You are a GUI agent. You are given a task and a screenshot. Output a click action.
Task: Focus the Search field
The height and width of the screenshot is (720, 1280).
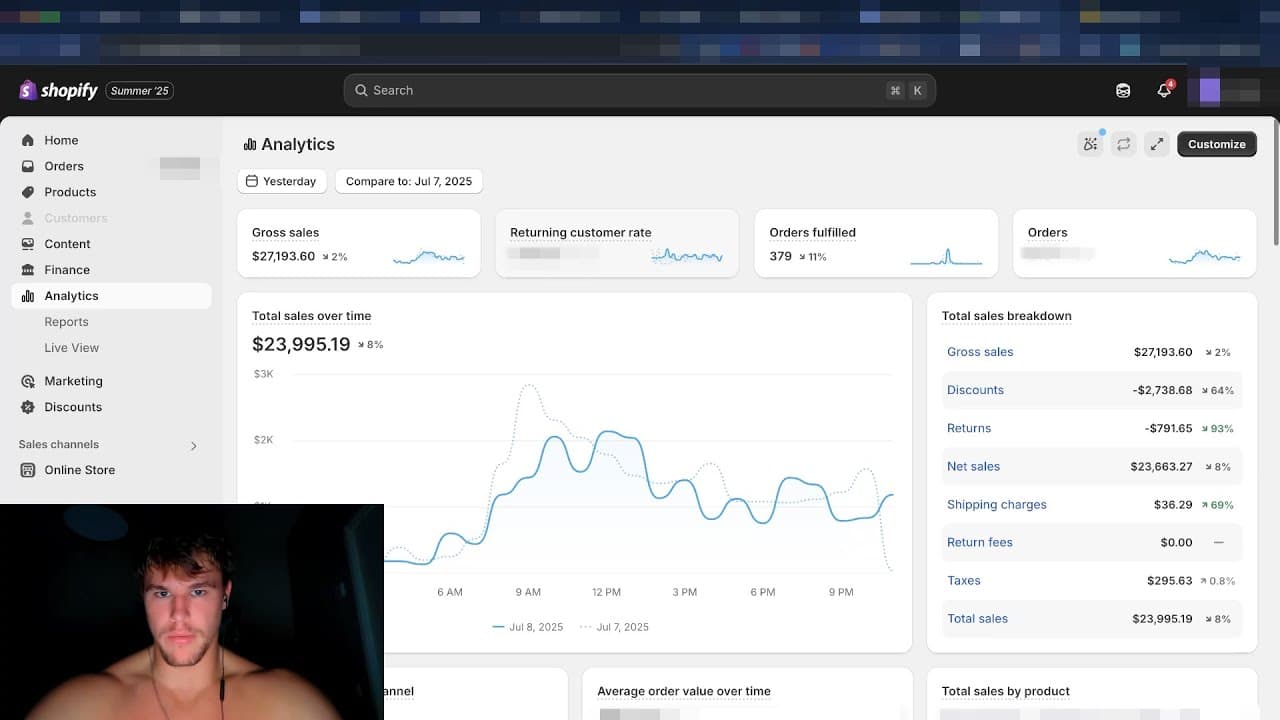(x=640, y=90)
